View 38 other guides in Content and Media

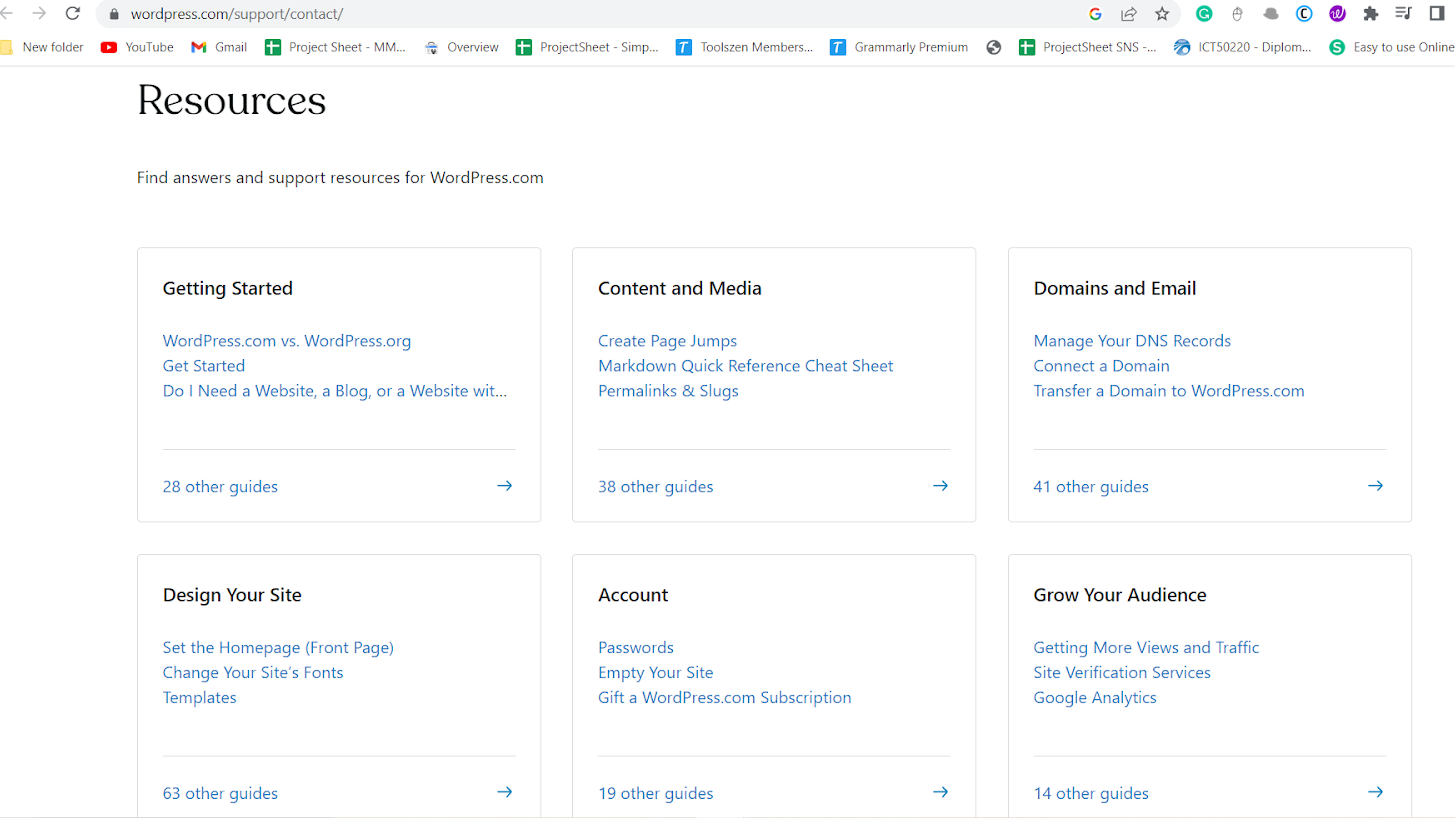[x=656, y=487]
